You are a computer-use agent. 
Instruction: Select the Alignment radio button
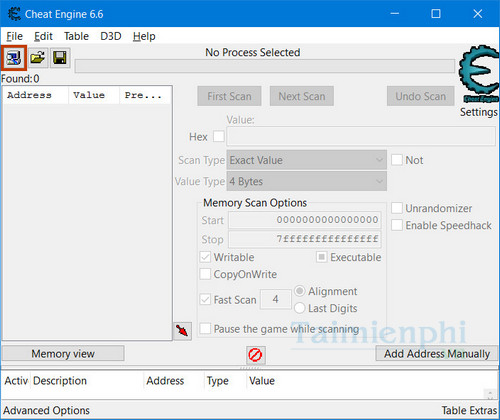pos(299,291)
